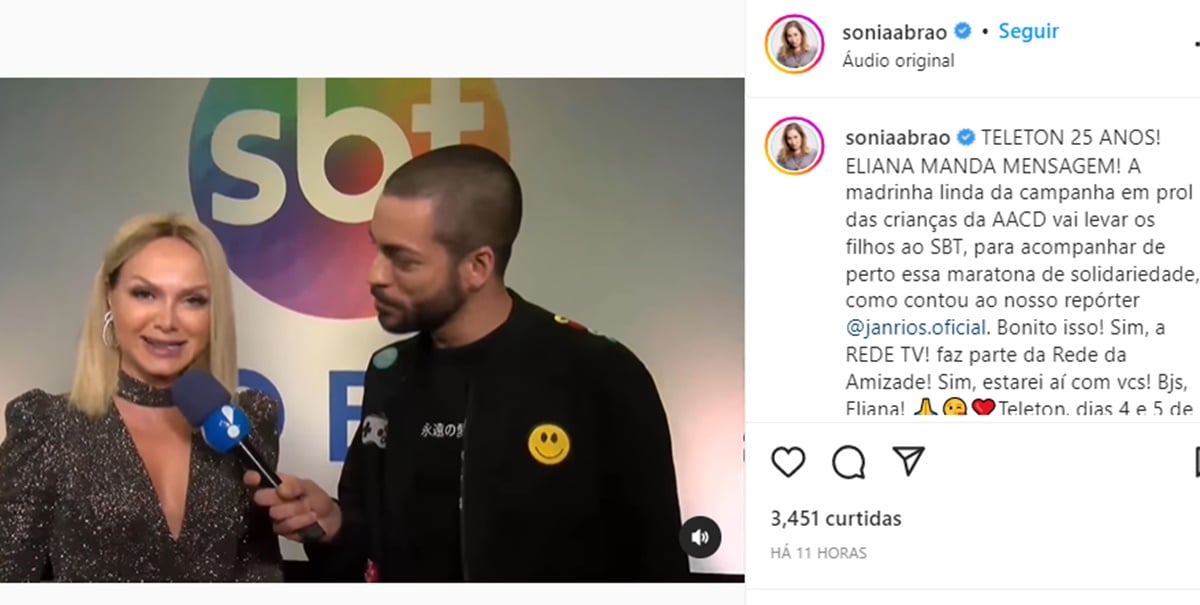
Task: Save the post with the bookmark icon
Action: click(1196, 461)
